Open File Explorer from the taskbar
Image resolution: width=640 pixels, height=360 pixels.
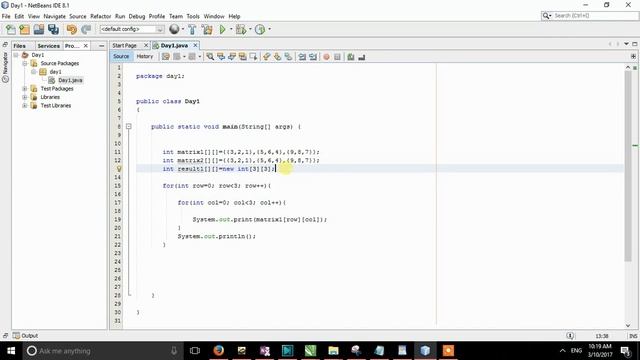333,351
